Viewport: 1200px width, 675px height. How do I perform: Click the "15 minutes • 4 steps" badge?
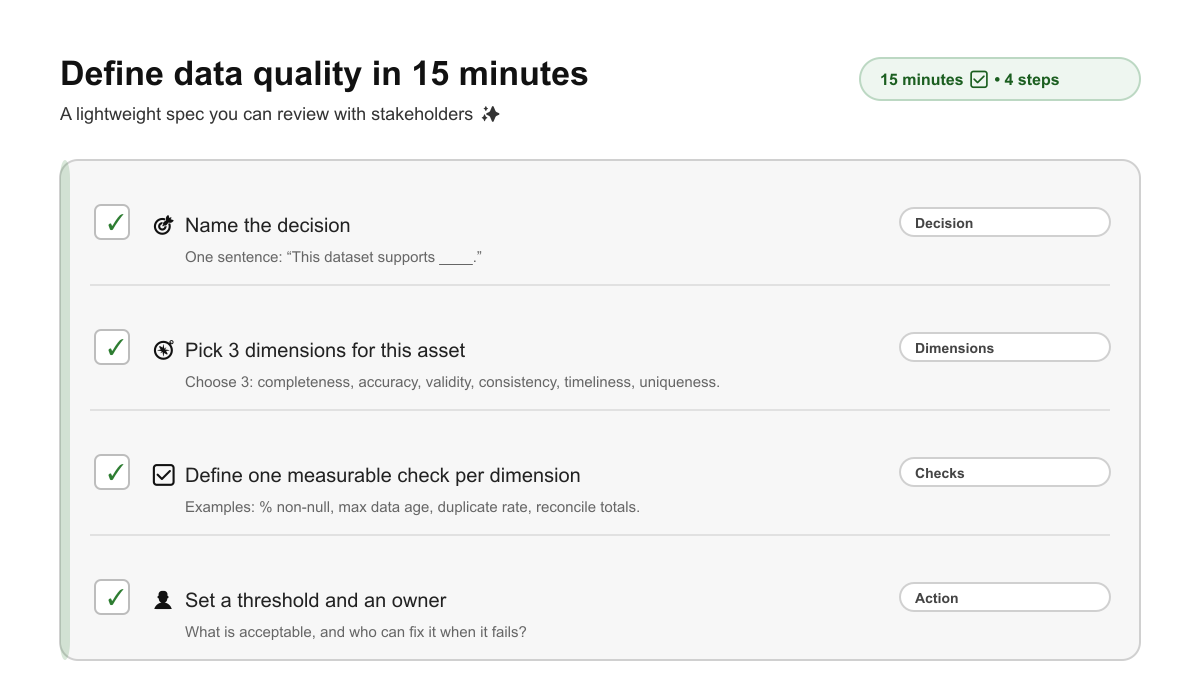click(x=999, y=78)
